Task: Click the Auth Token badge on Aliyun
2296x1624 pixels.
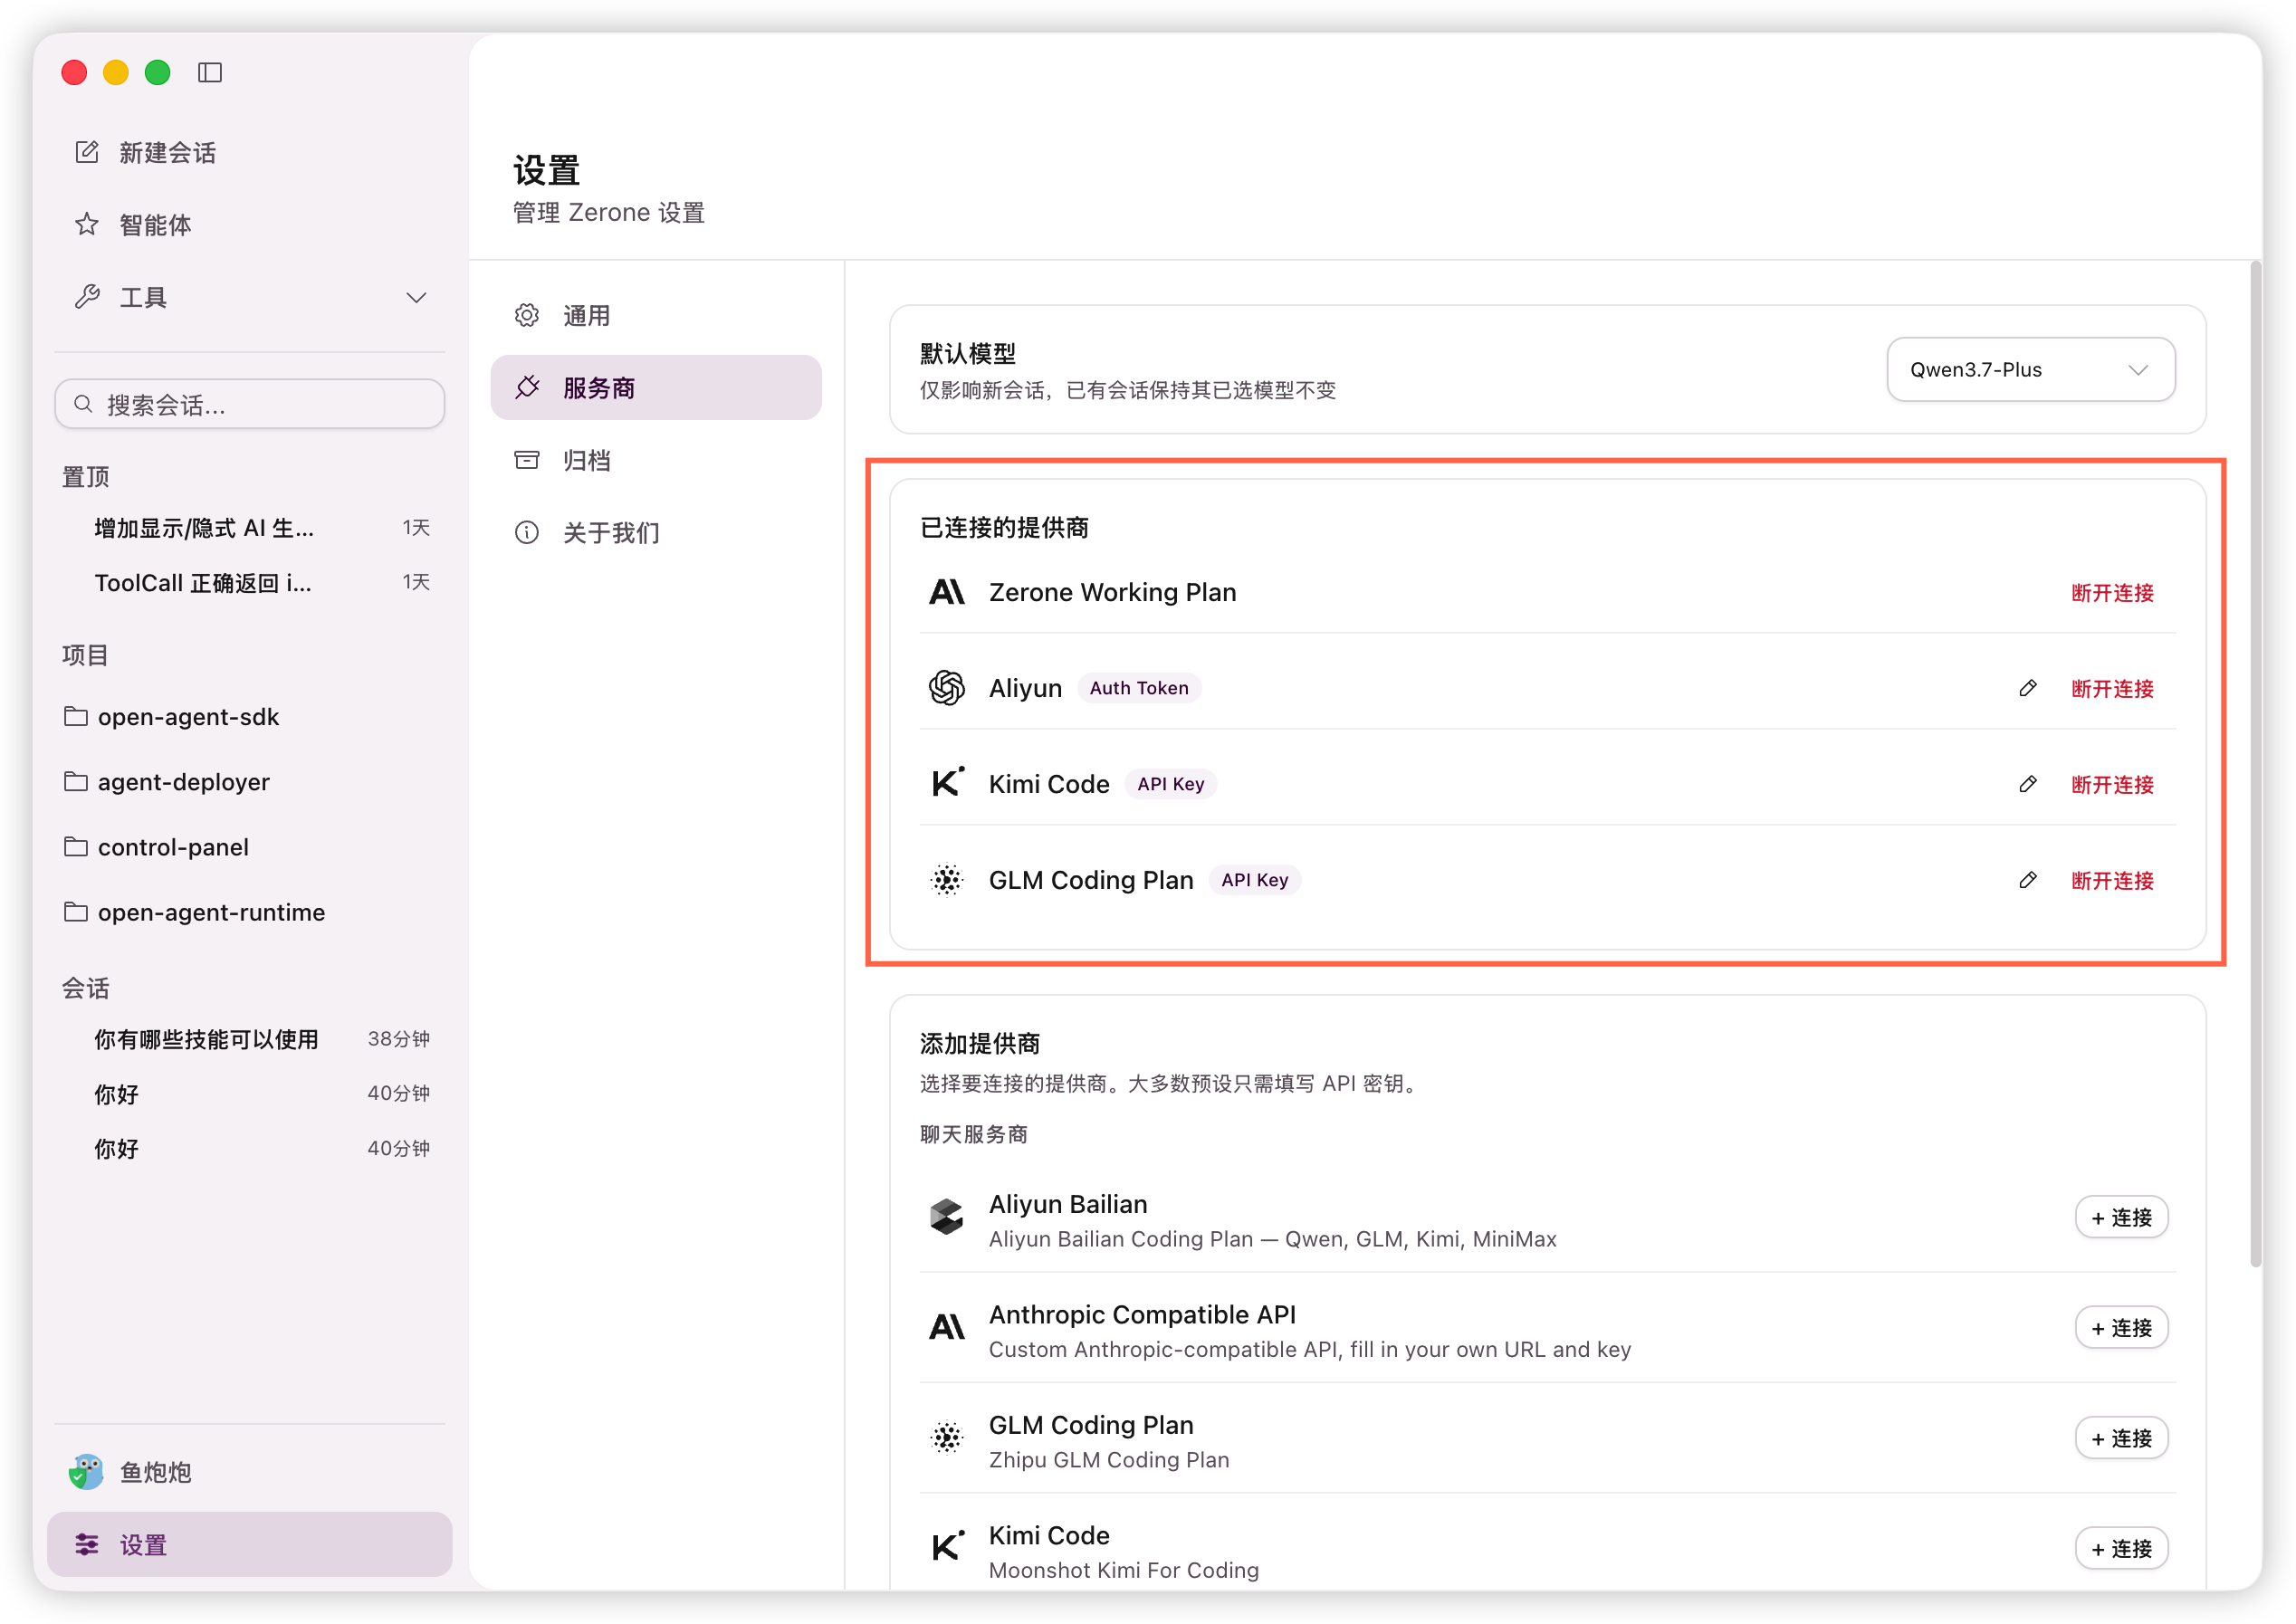Action: click(1139, 688)
